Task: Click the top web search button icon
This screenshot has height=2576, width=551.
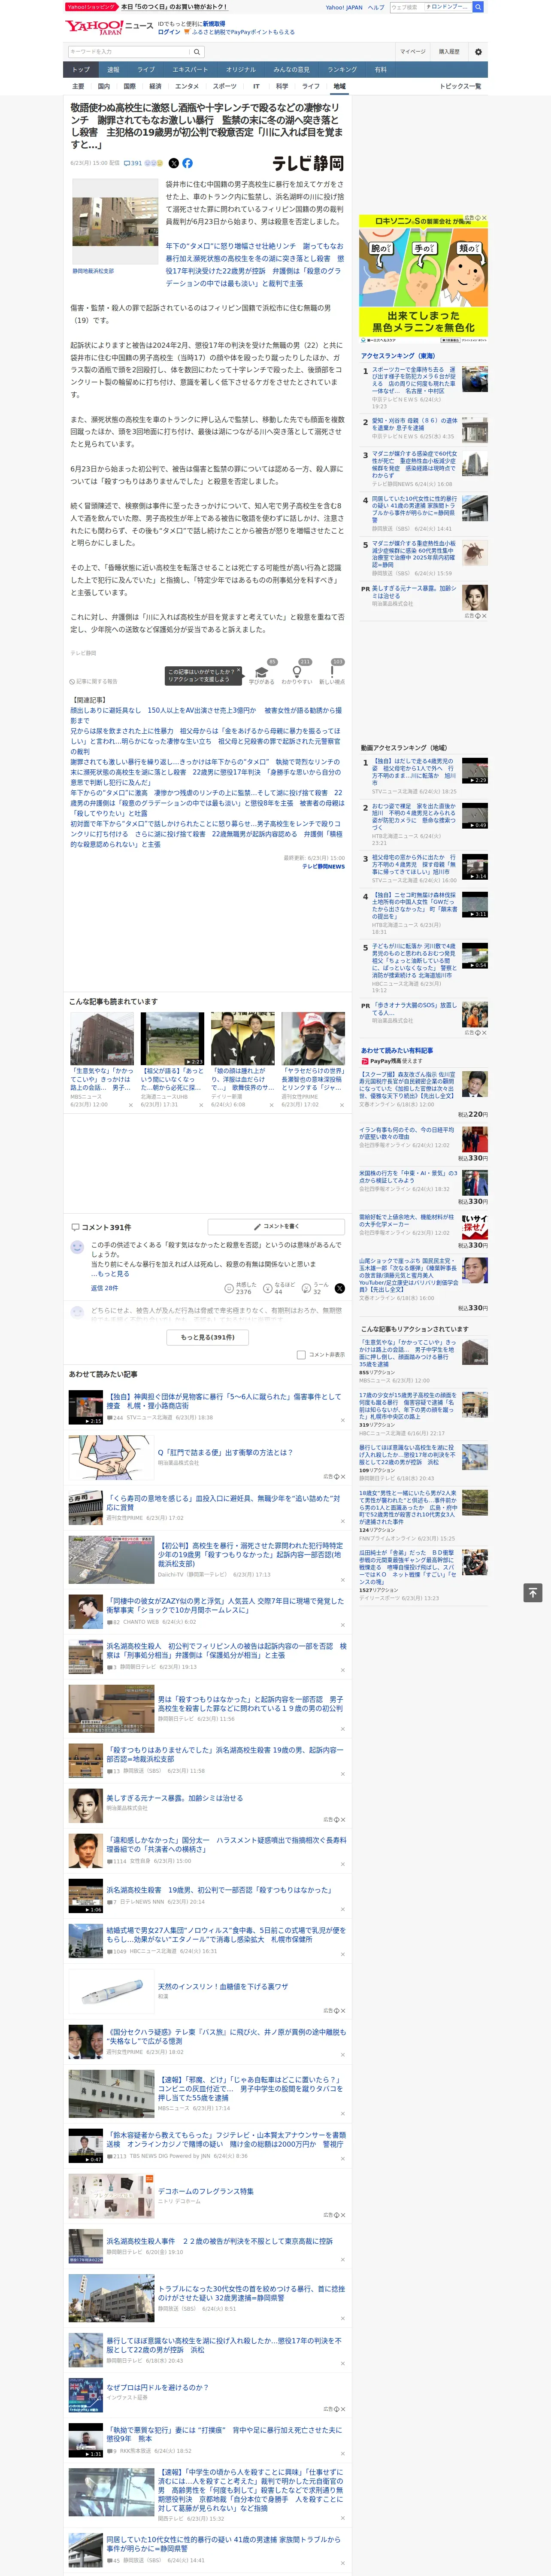Action: point(478,7)
